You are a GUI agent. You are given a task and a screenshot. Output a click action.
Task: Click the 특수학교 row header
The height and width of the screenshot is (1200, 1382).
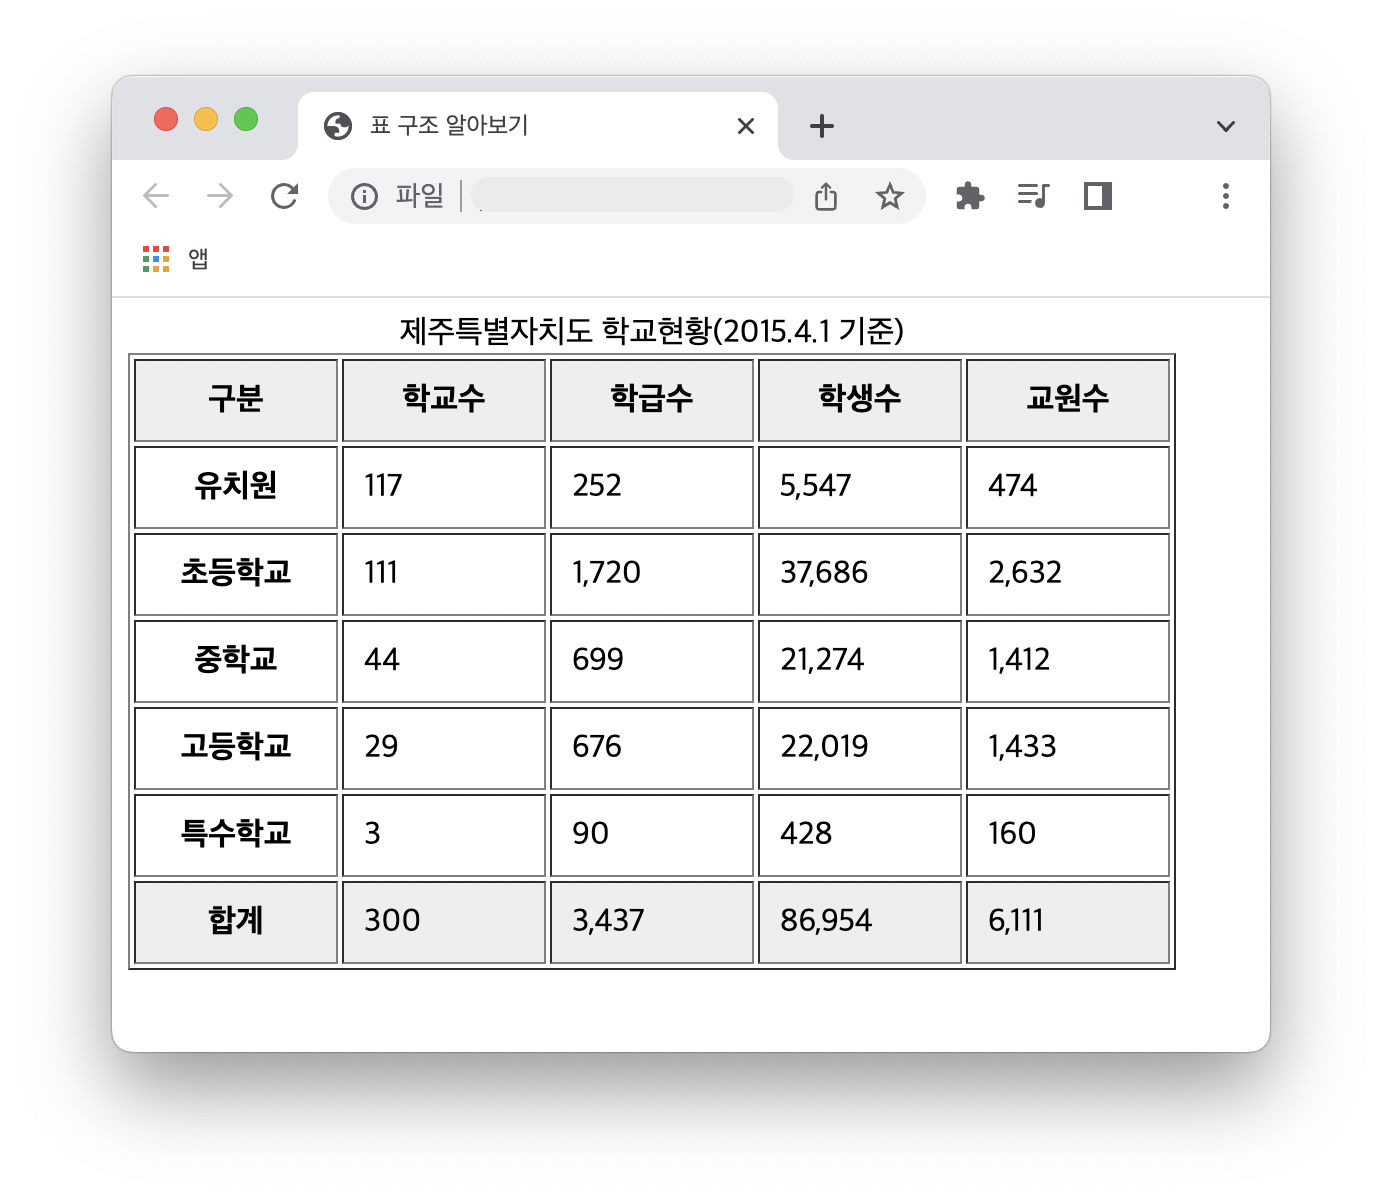236,835
